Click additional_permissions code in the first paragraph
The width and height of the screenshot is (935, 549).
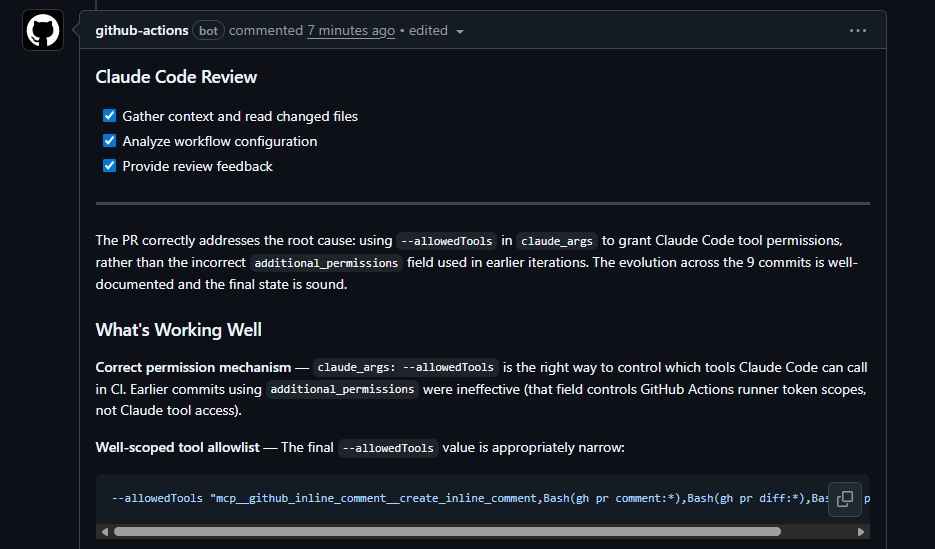coord(326,263)
